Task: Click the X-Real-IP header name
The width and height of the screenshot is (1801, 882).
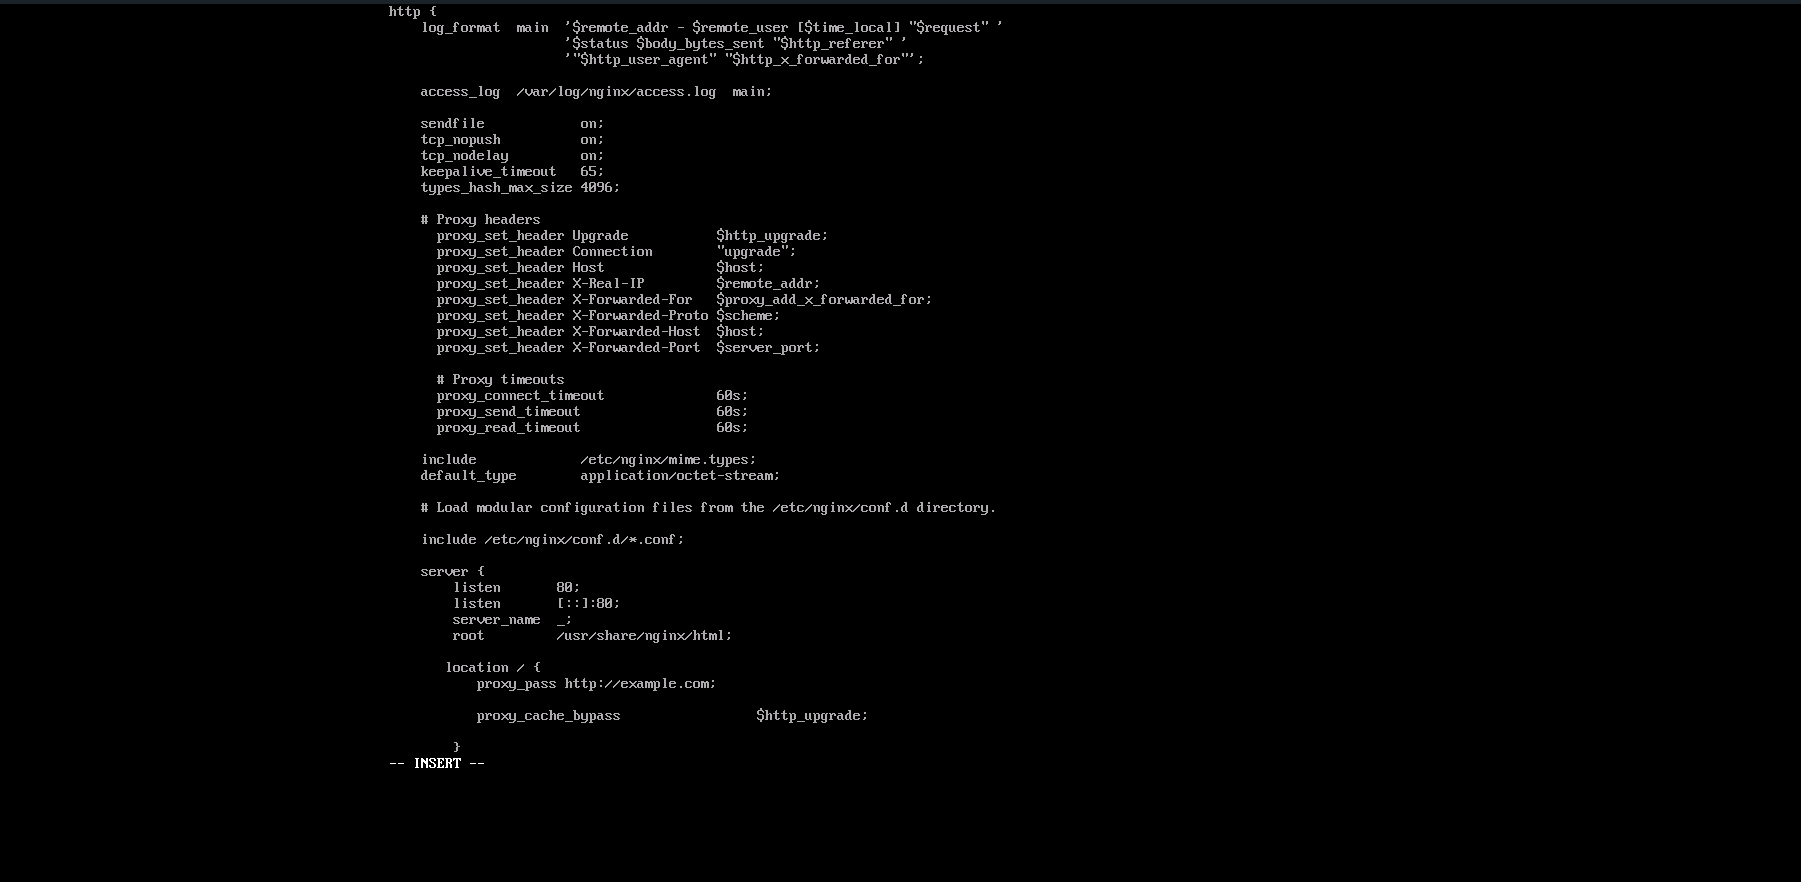Action: pos(608,284)
